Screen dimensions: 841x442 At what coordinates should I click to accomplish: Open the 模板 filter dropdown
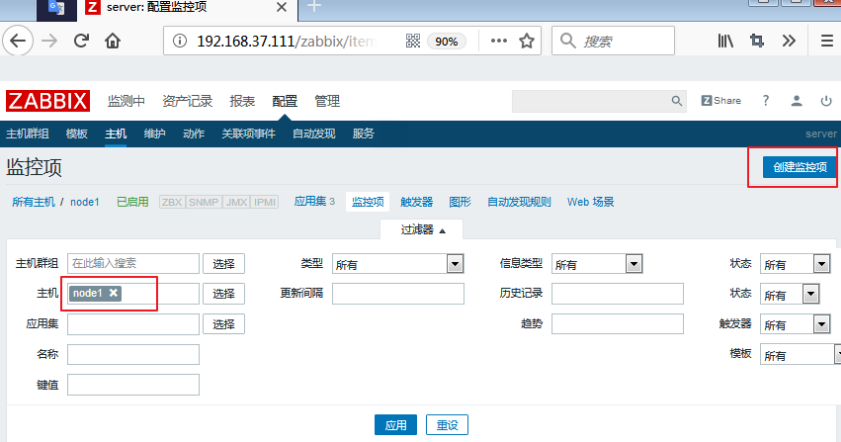pos(800,355)
